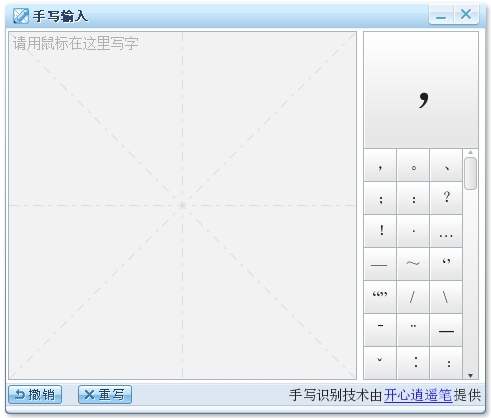Insert the enumeration comma 、 symbol
Screen dimensions: 491x418
pos(446,165)
